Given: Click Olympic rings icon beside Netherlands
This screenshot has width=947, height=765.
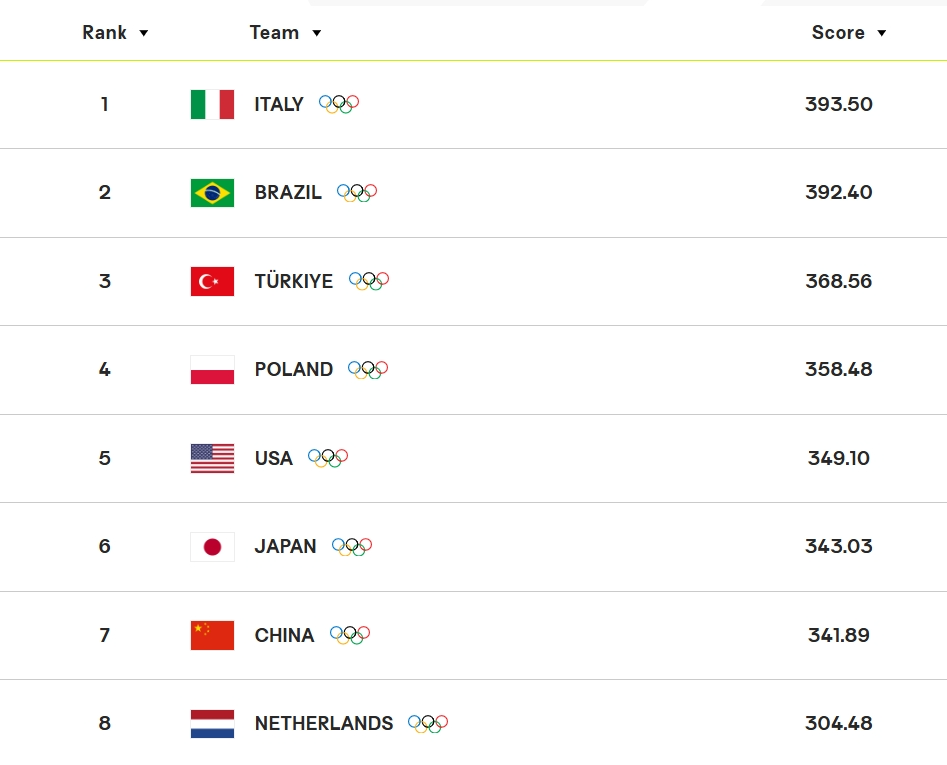Looking at the screenshot, I should 428,723.
